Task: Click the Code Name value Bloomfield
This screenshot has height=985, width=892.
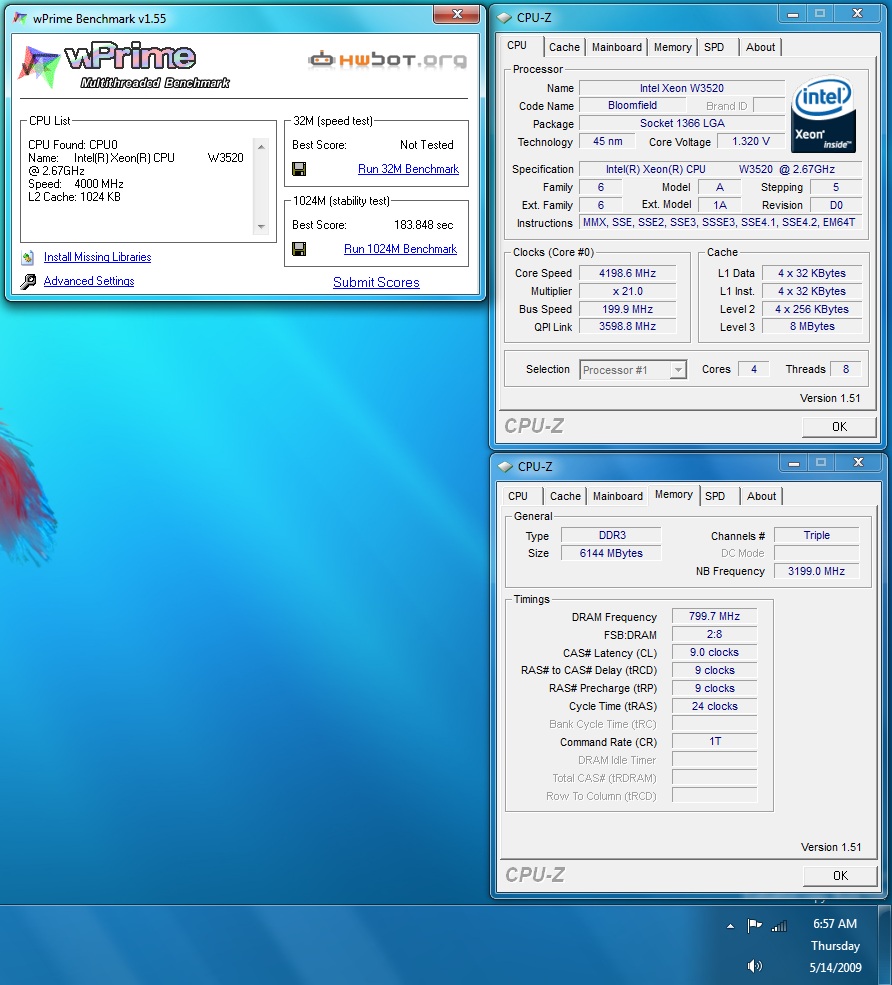Action: pyautogui.click(x=632, y=106)
